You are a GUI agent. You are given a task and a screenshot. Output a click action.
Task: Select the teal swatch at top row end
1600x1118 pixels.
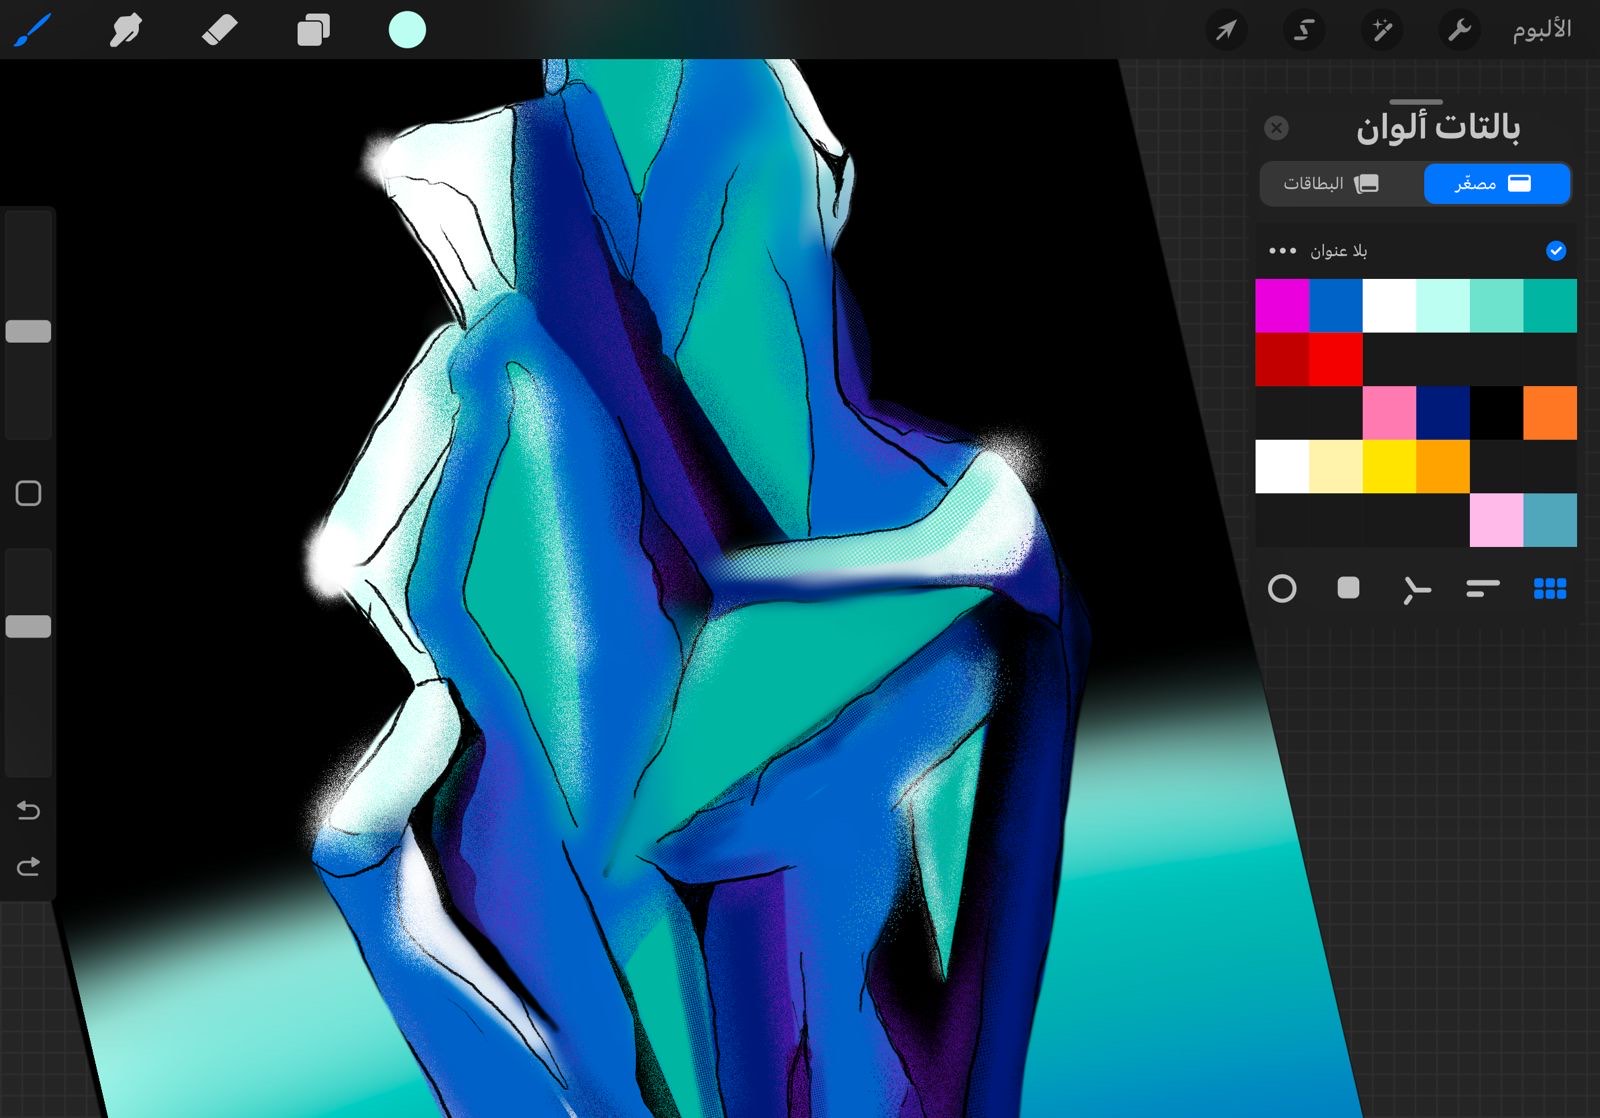pyautogui.click(x=1550, y=305)
